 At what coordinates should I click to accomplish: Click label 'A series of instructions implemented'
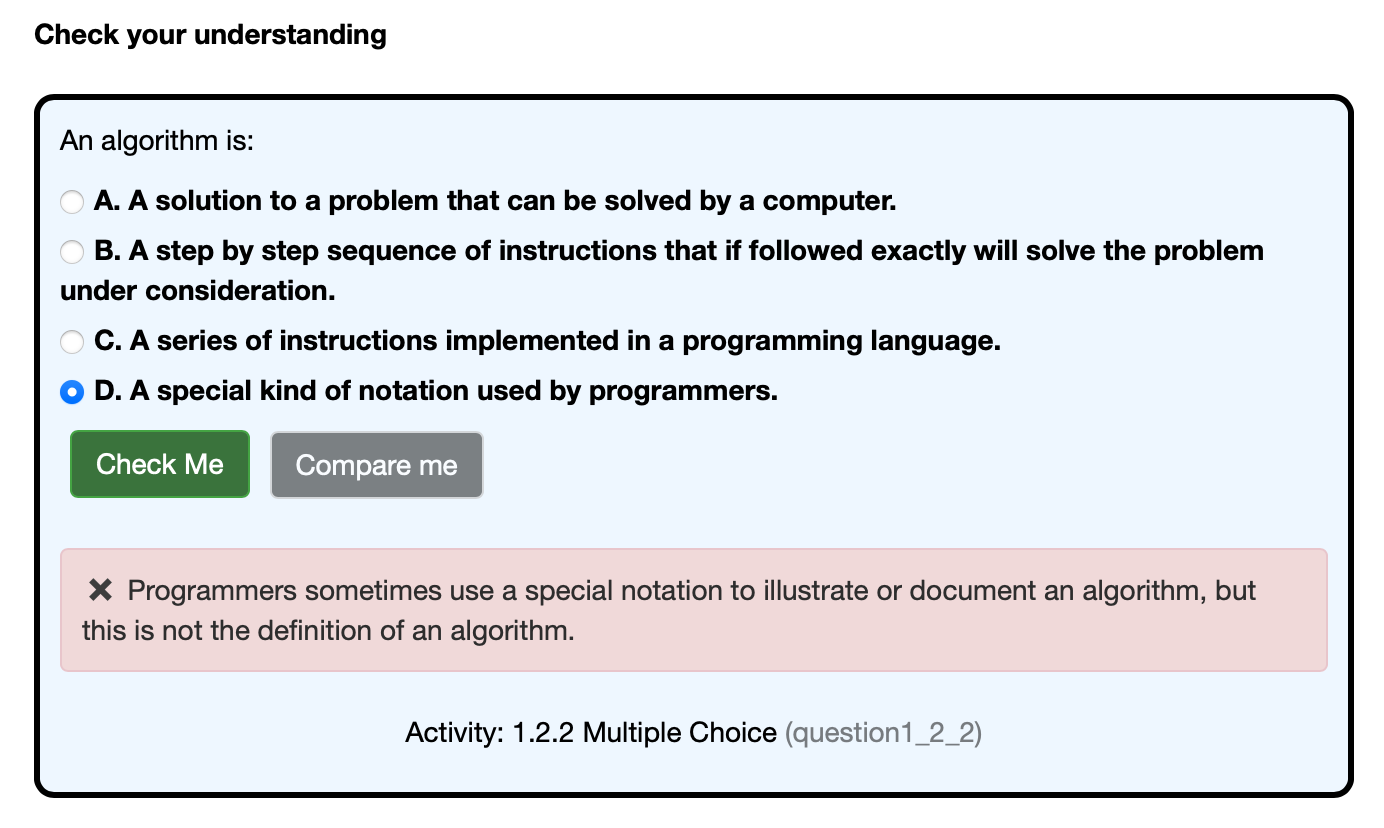378,341
